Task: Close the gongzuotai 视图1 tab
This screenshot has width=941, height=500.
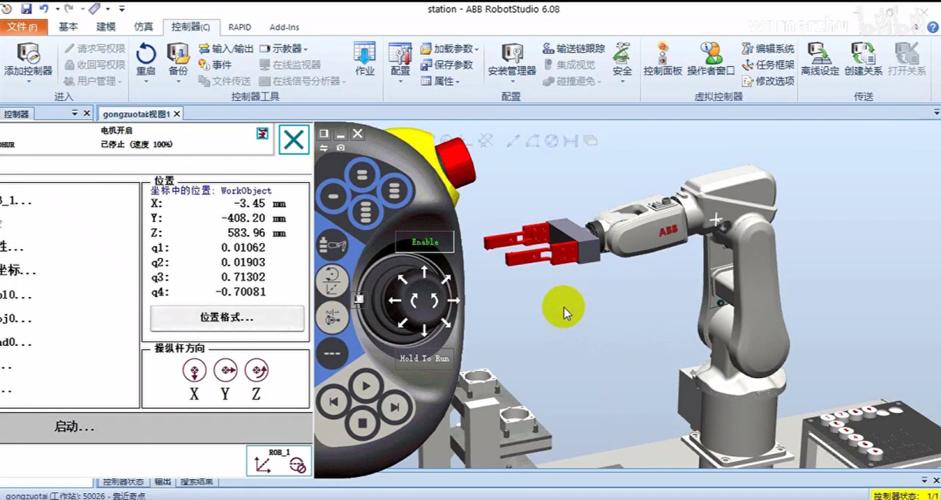Action: coord(177,113)
